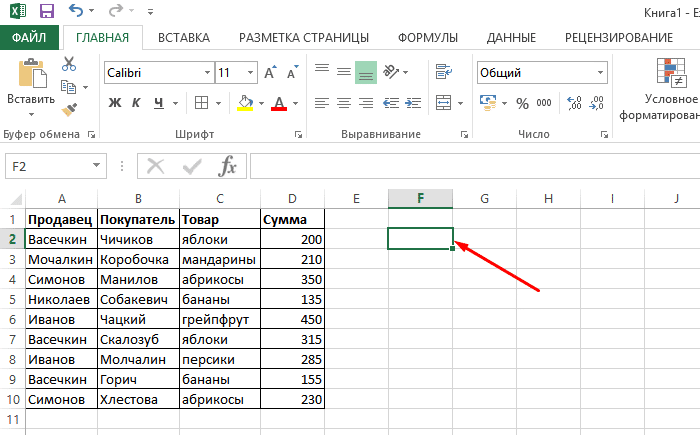
Task: Select cell containing грейпфрут
Action: [218, 319]
